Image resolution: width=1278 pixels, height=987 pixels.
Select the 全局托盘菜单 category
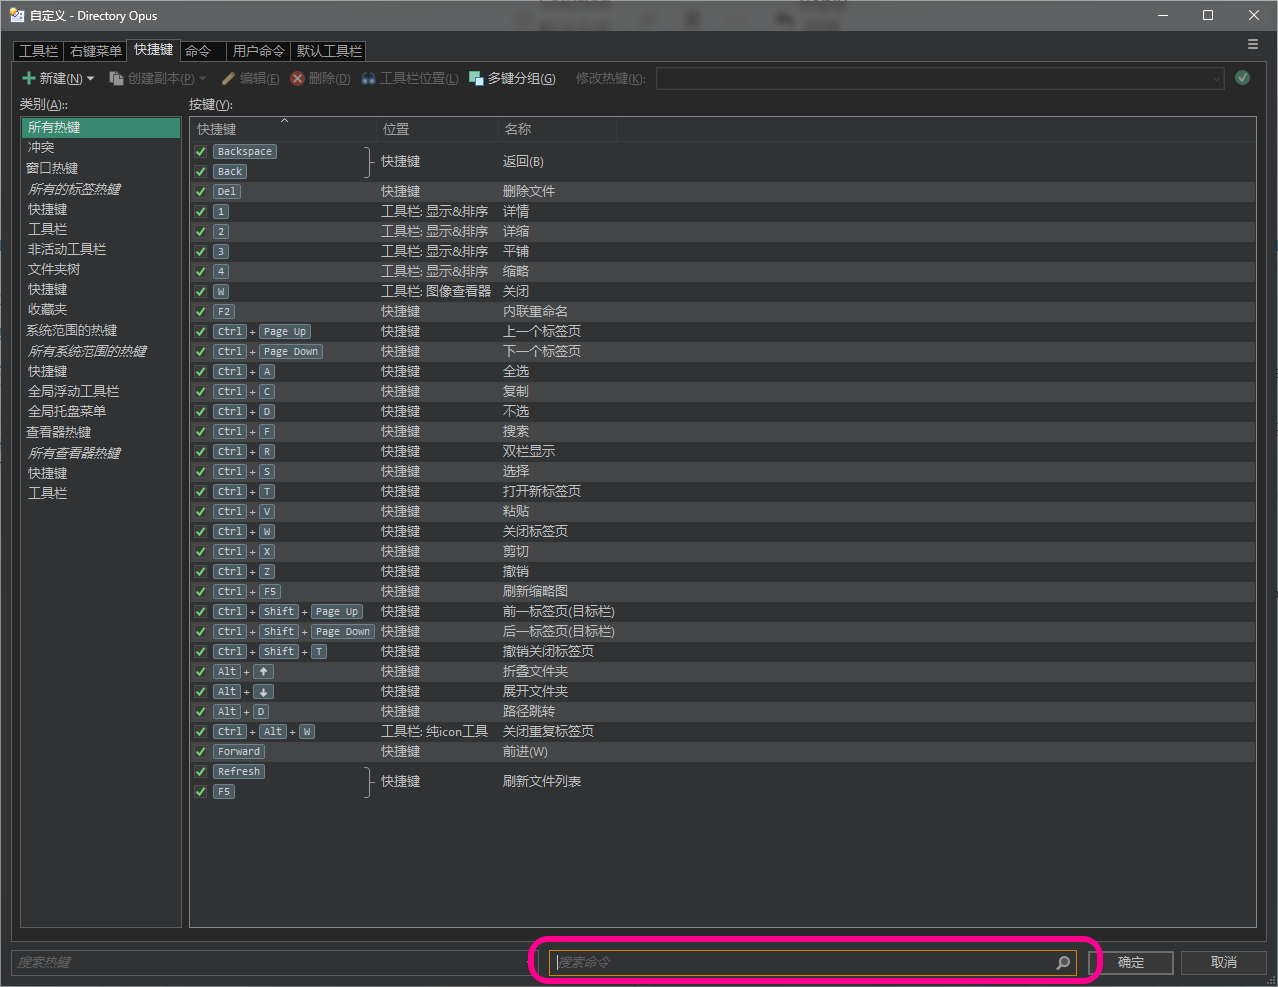point(67,411)
